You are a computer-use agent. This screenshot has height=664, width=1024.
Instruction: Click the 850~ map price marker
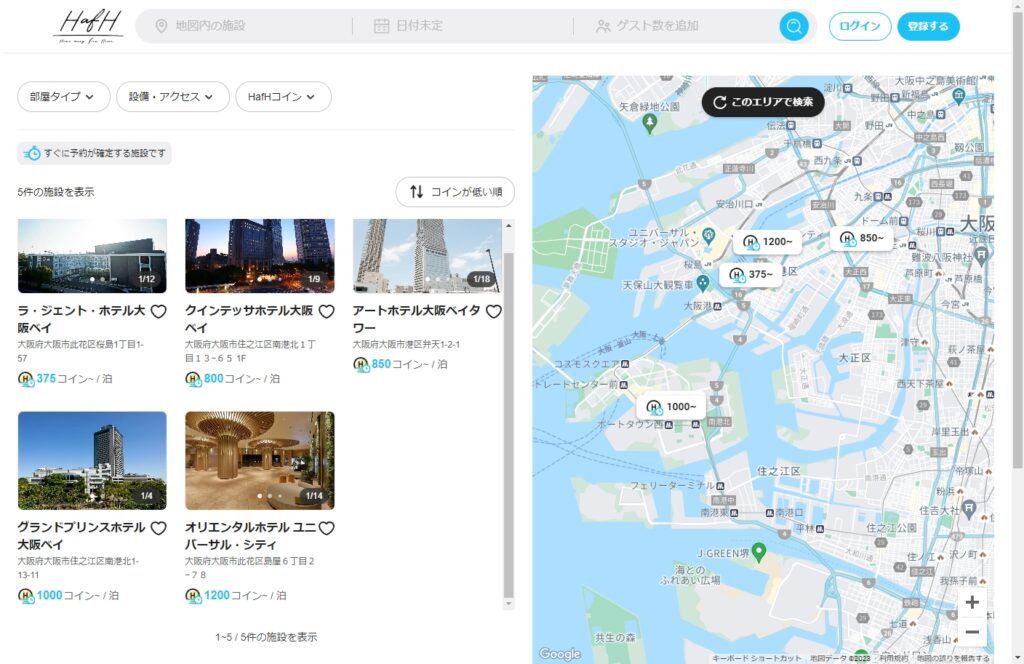[862, 238]
